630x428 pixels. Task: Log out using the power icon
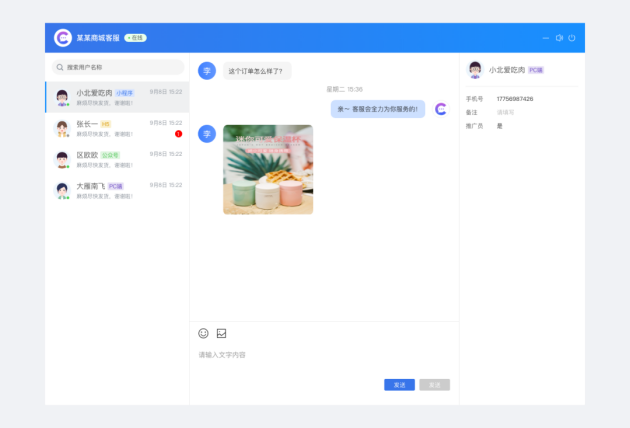[x=572, y=38]
